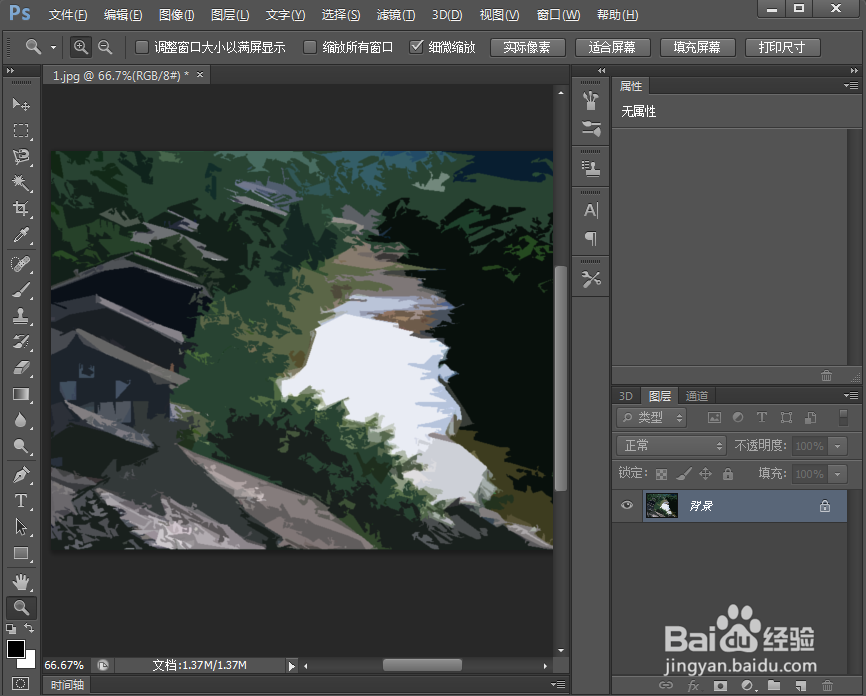866x696 pixels.
Task: Toggle lock image pixels brush icon
Action: 684,474
